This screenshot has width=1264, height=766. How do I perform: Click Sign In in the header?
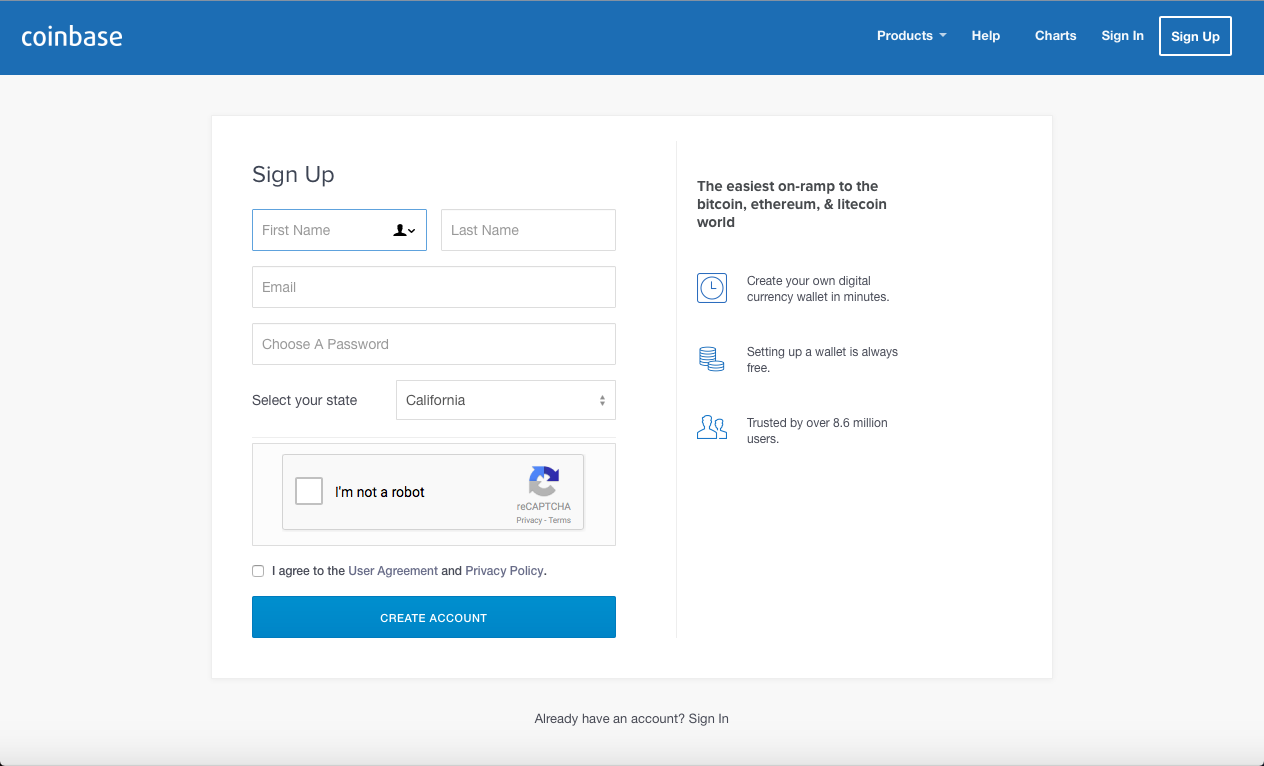coord(1122,36)
